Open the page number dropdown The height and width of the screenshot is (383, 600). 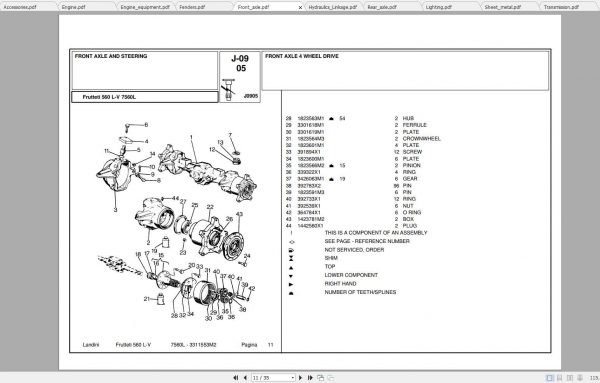pyautogui.click(x=293, y=378)
